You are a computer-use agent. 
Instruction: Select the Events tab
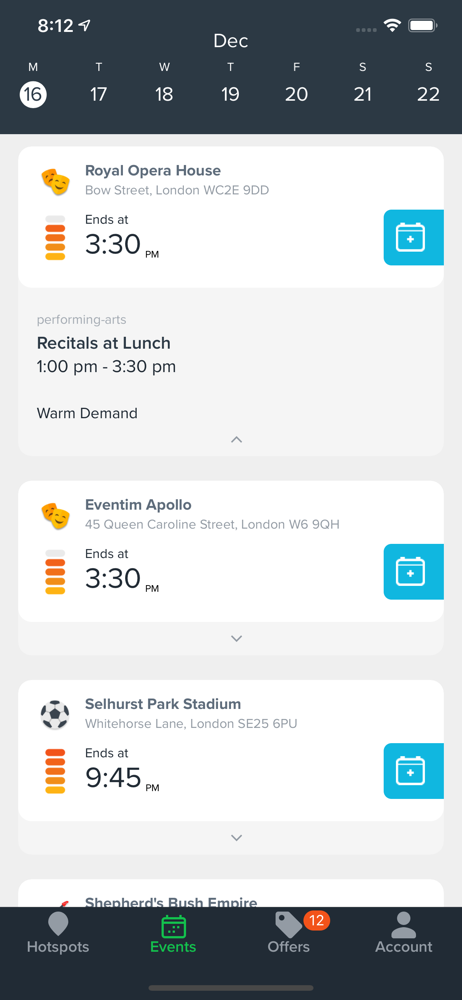point(173,934)
